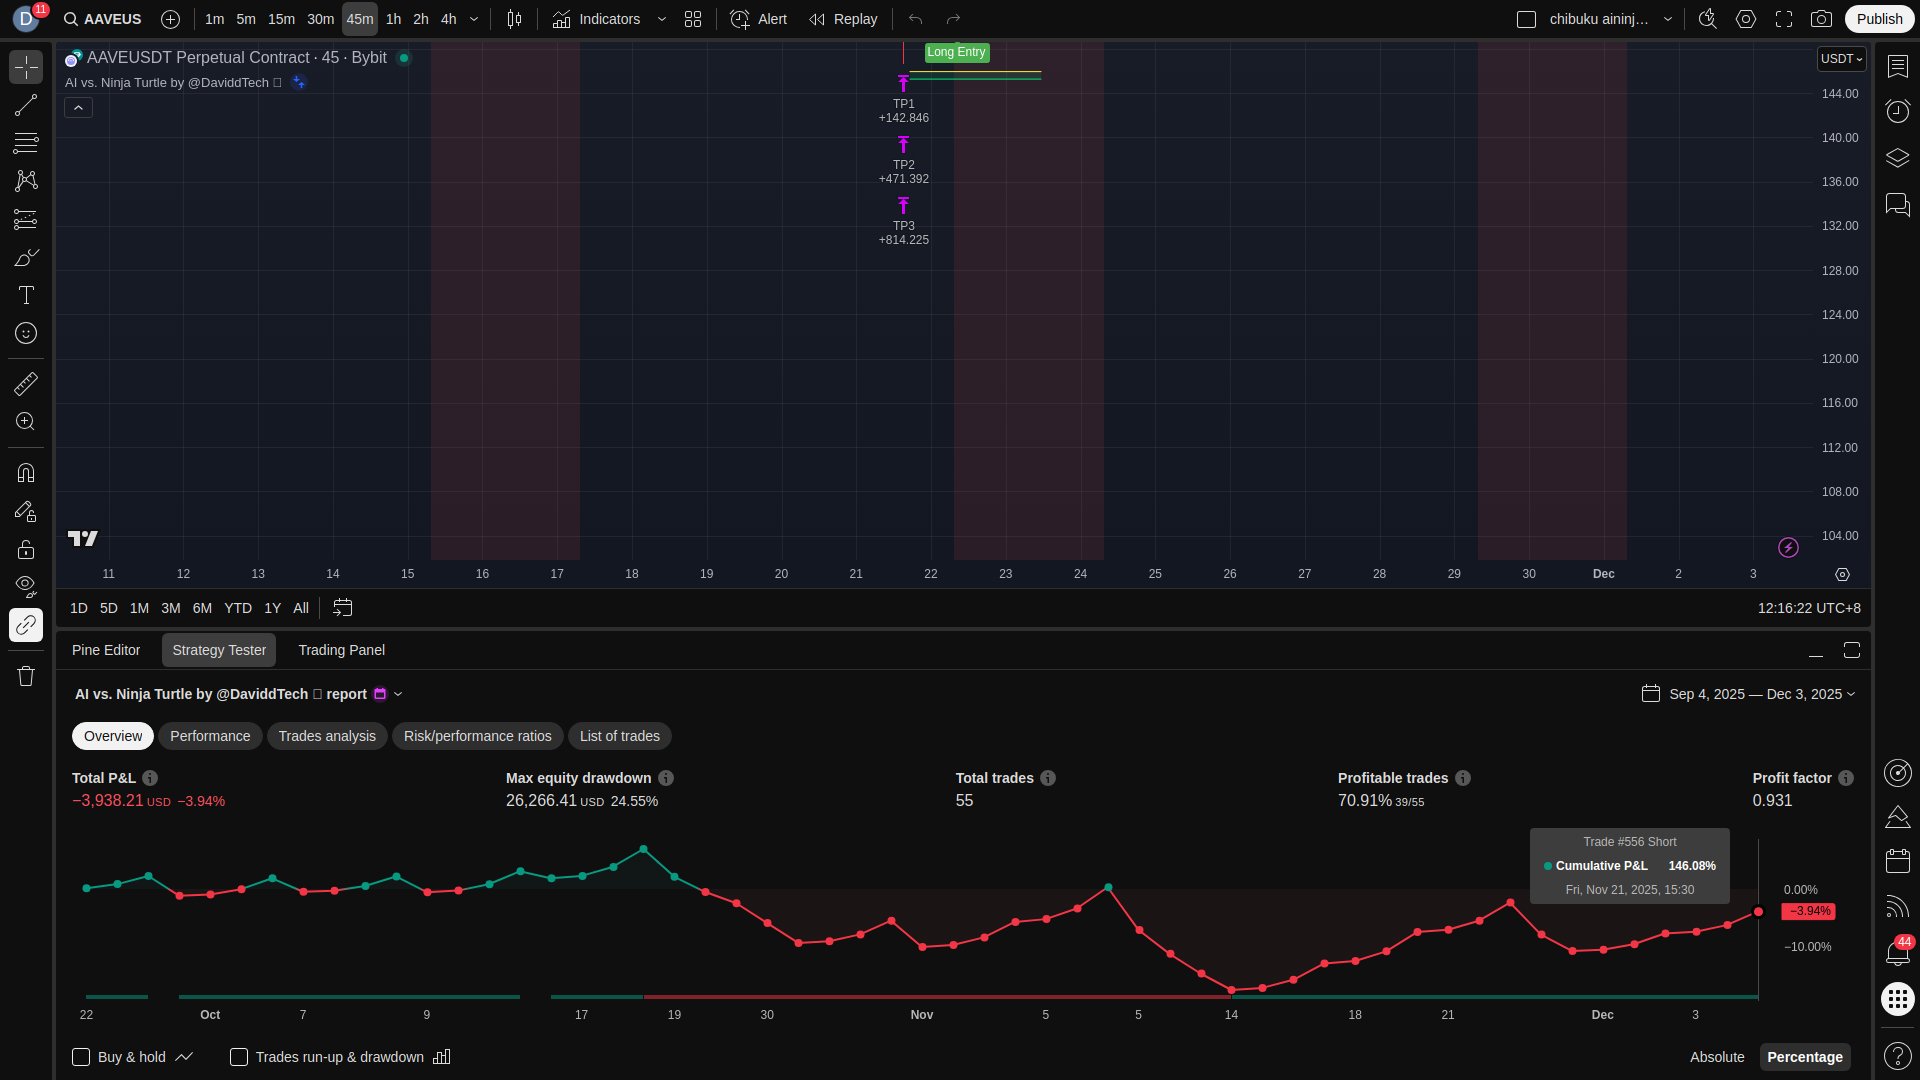This screenshot has width=1920, height=1080.
Task: Remove drawings with trash icon
Action: pos(26,676)
